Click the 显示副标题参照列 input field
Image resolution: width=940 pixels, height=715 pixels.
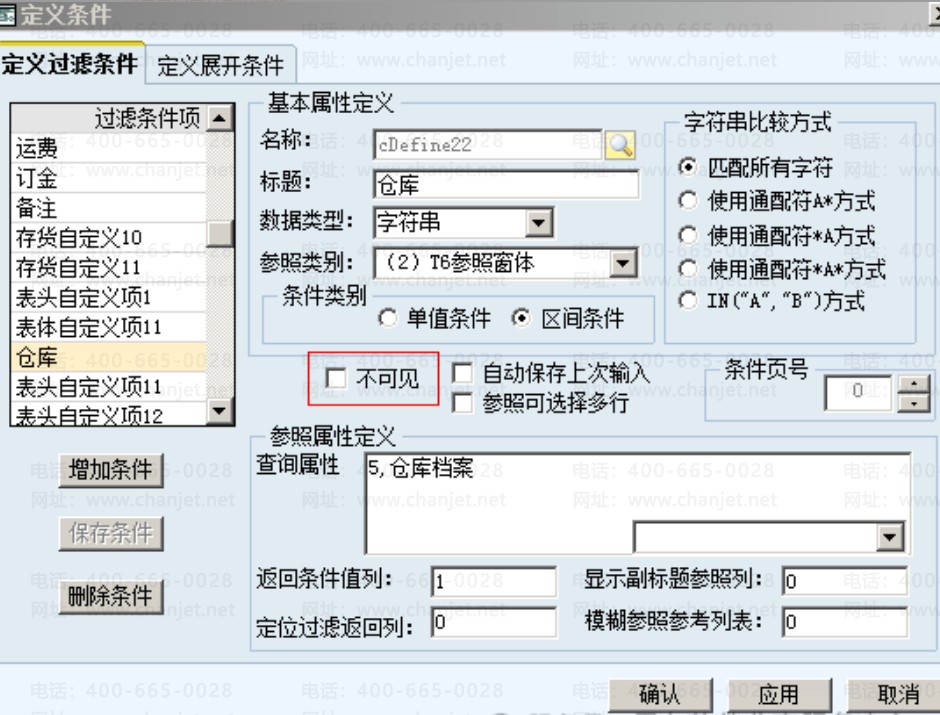pyautogui.click(x=845, y=581)
